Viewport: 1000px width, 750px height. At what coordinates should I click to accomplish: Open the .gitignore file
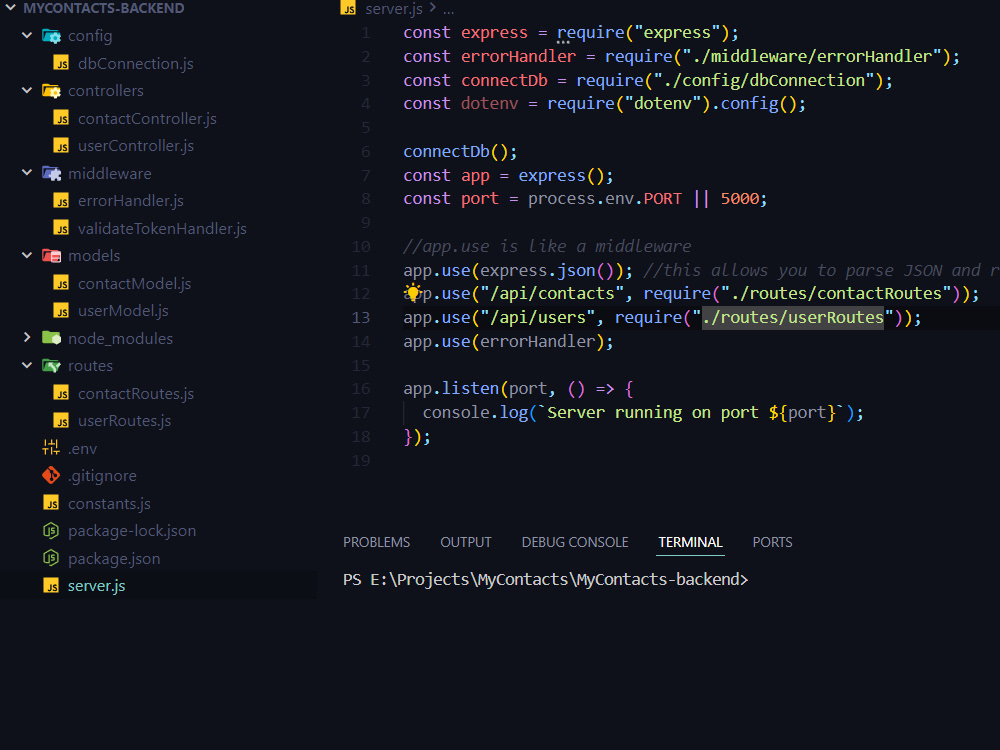point(102,476)
